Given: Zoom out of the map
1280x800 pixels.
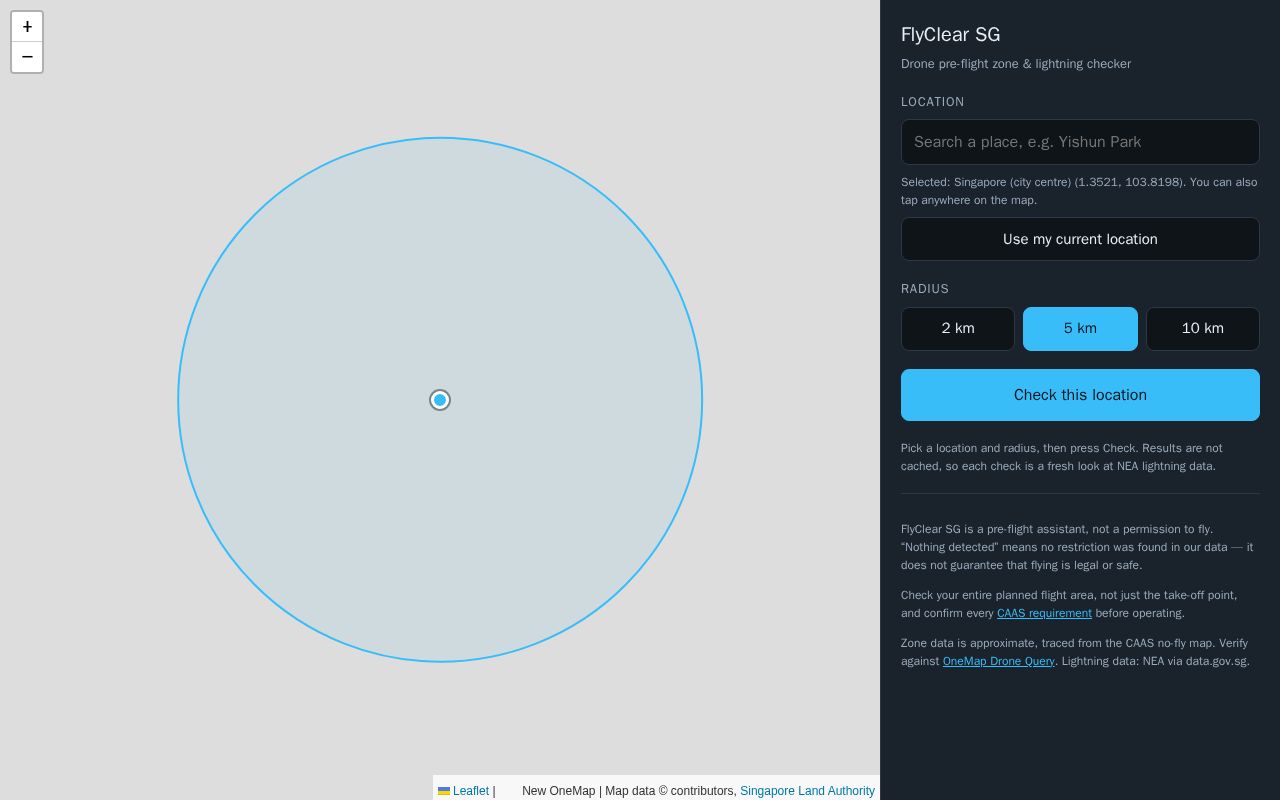Looking at the screenshot, I should (27, 57).
